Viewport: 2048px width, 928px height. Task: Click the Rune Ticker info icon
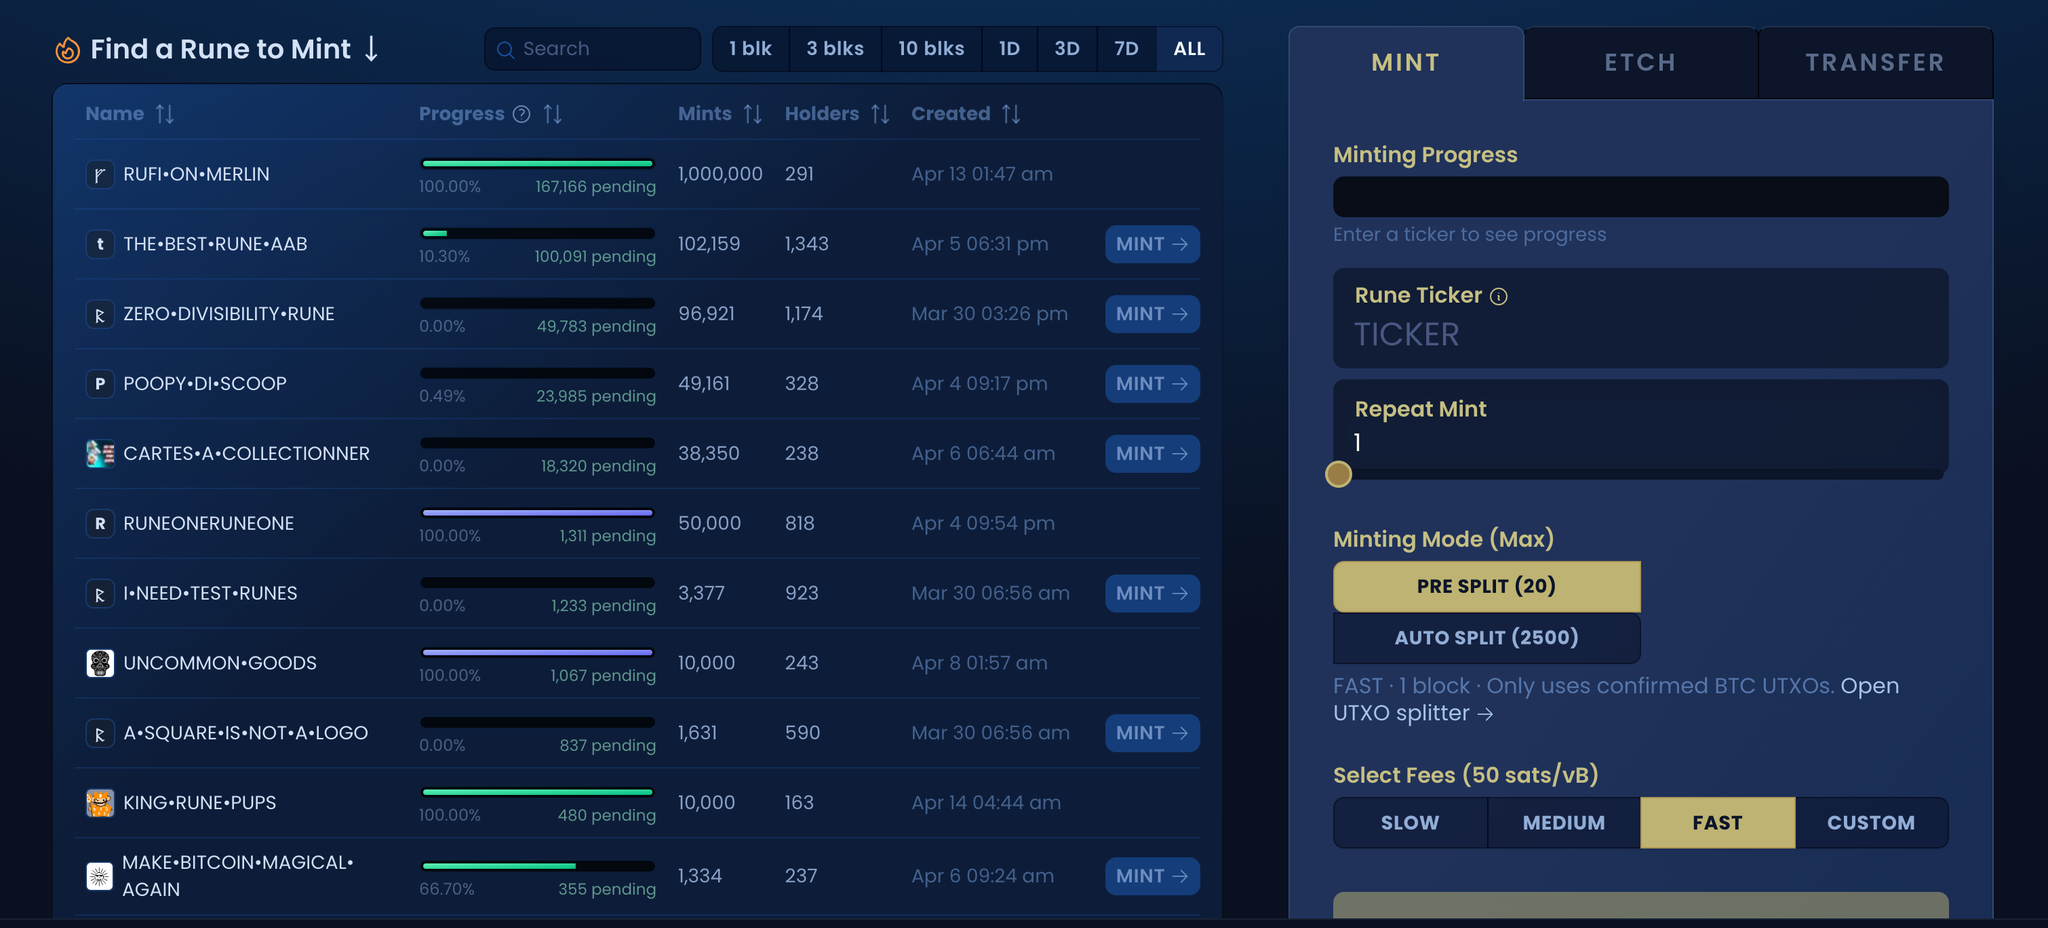point(1498,296)
